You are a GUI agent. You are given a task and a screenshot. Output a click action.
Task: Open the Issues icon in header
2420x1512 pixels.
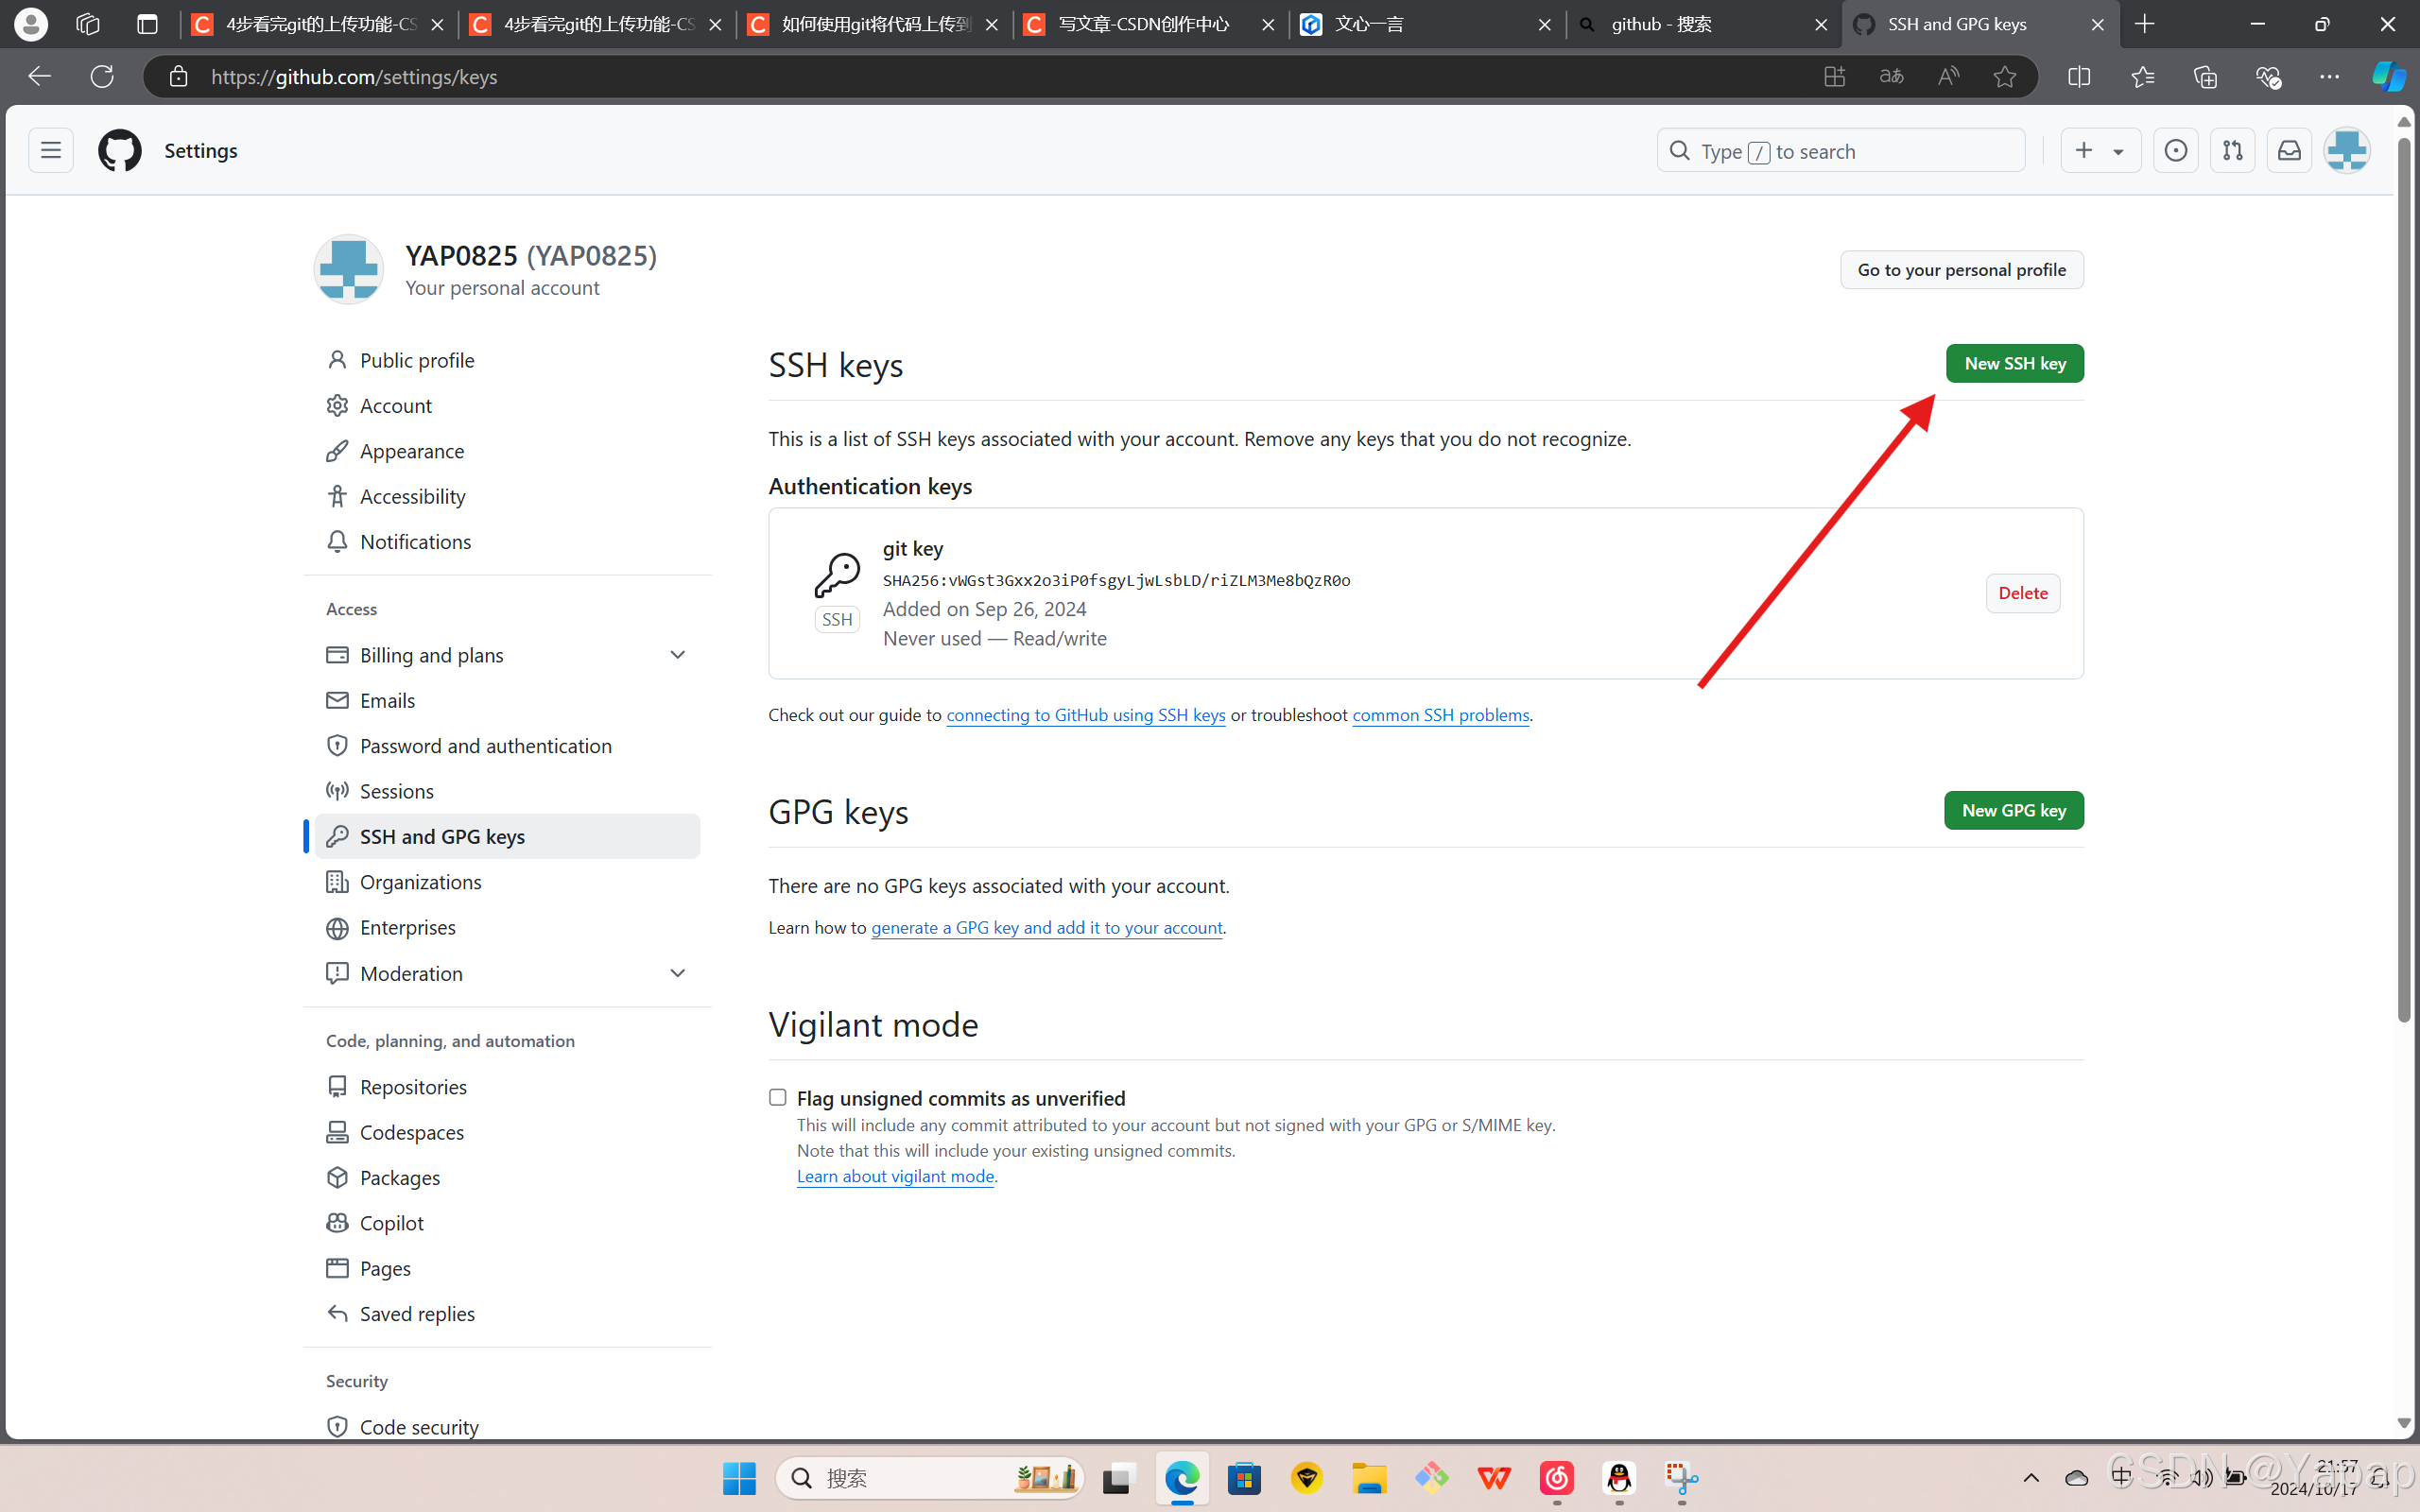[x=2175, y=151]
